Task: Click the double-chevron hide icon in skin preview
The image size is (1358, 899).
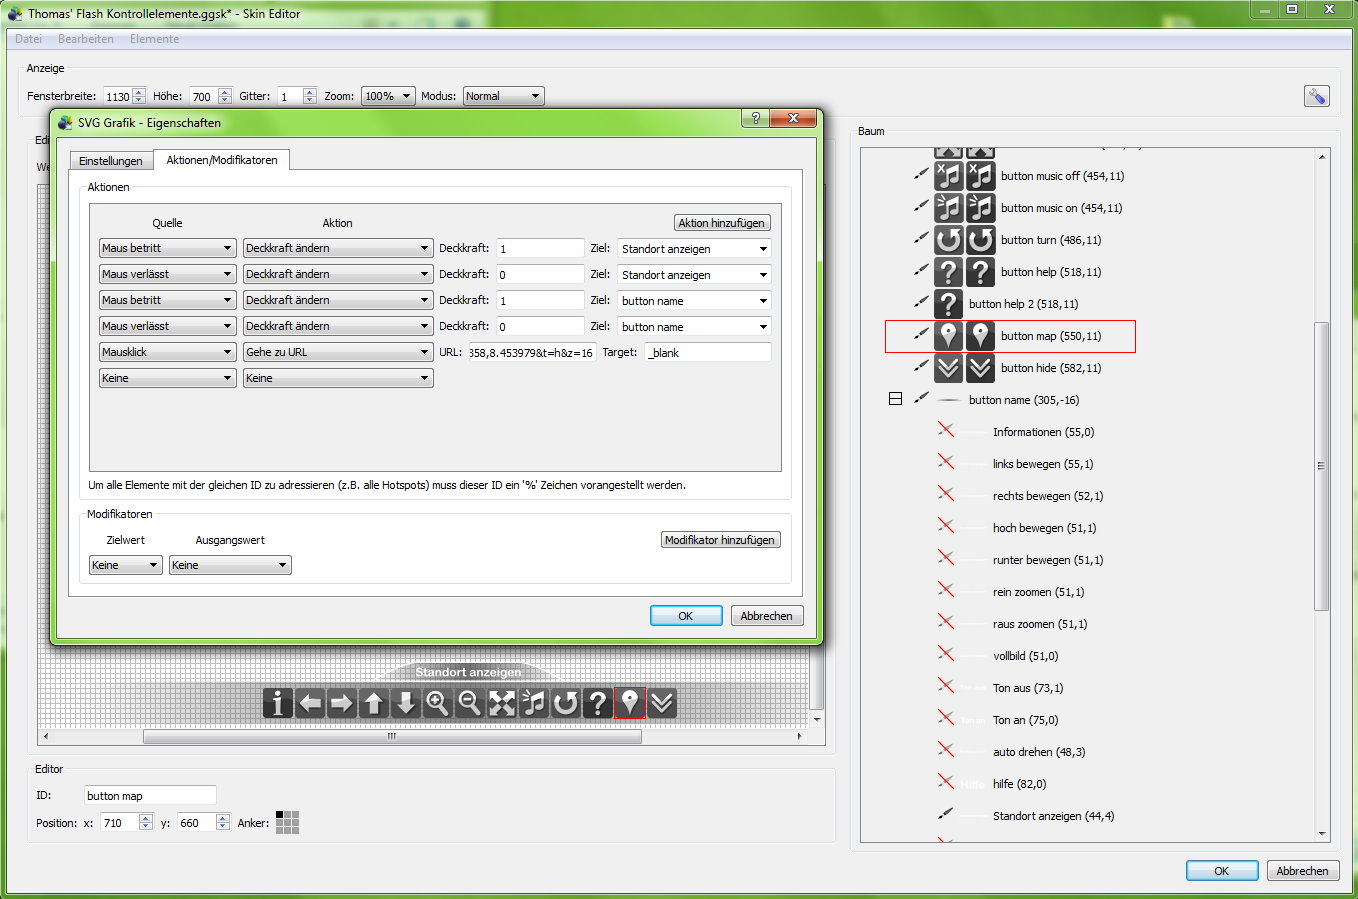Action: click(661, 703)
